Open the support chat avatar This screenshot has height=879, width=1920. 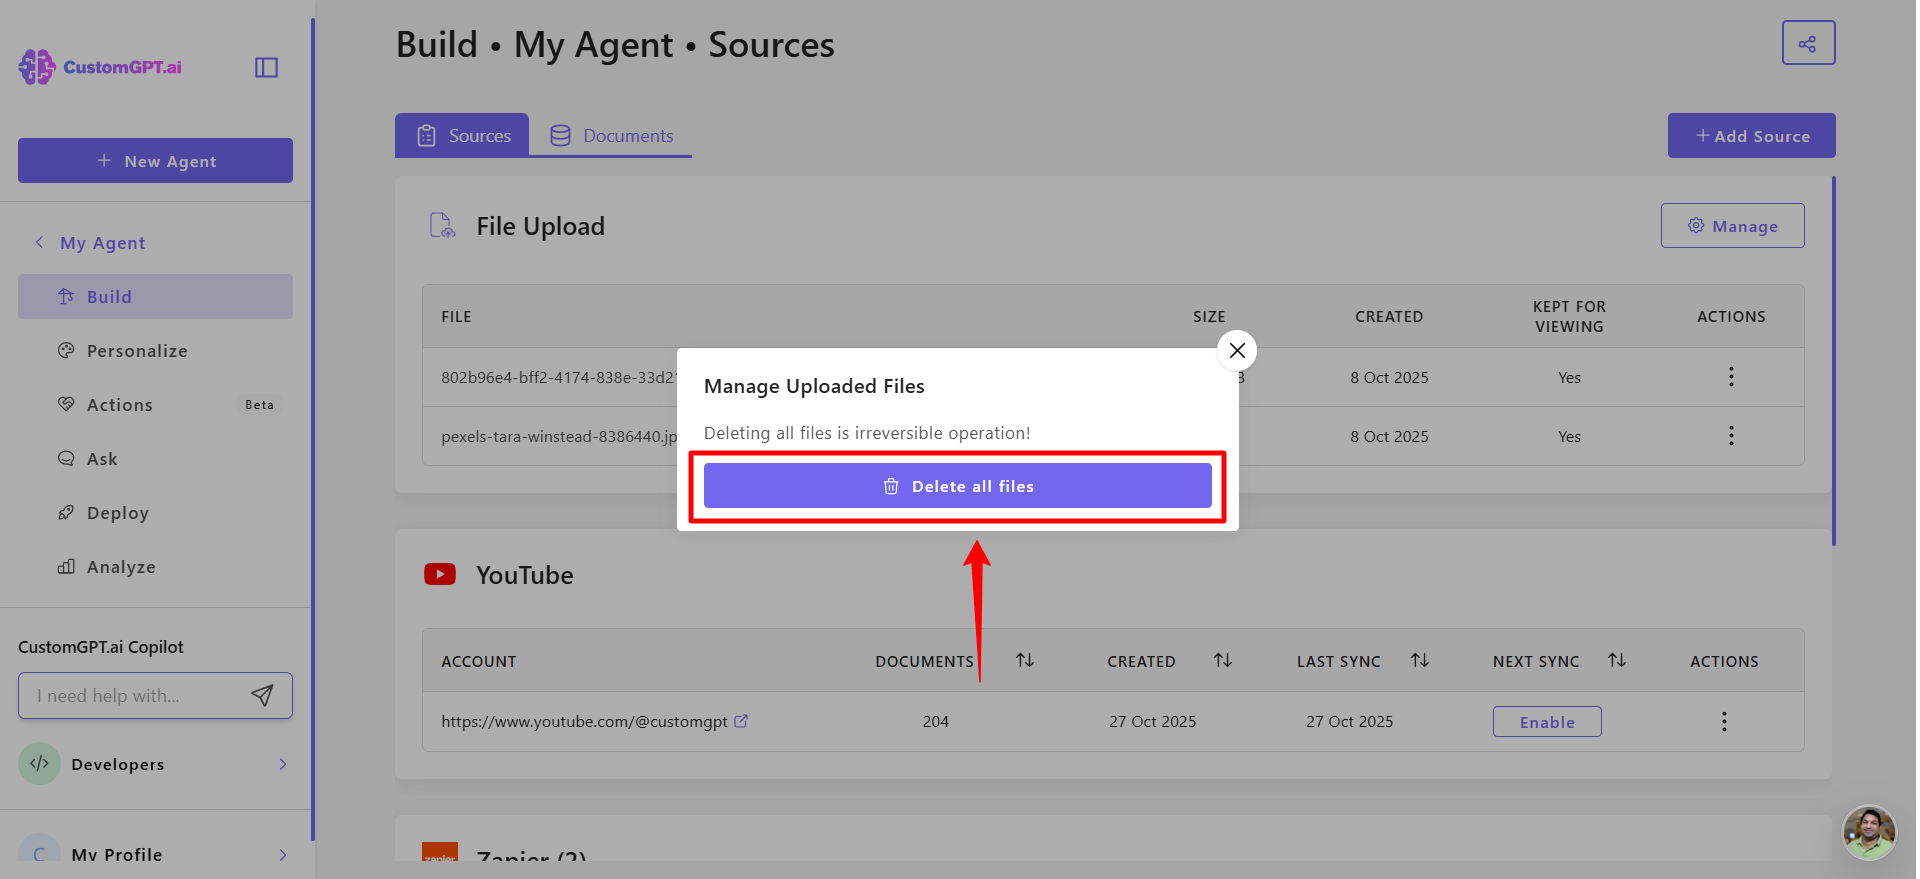click(1869, 832)
